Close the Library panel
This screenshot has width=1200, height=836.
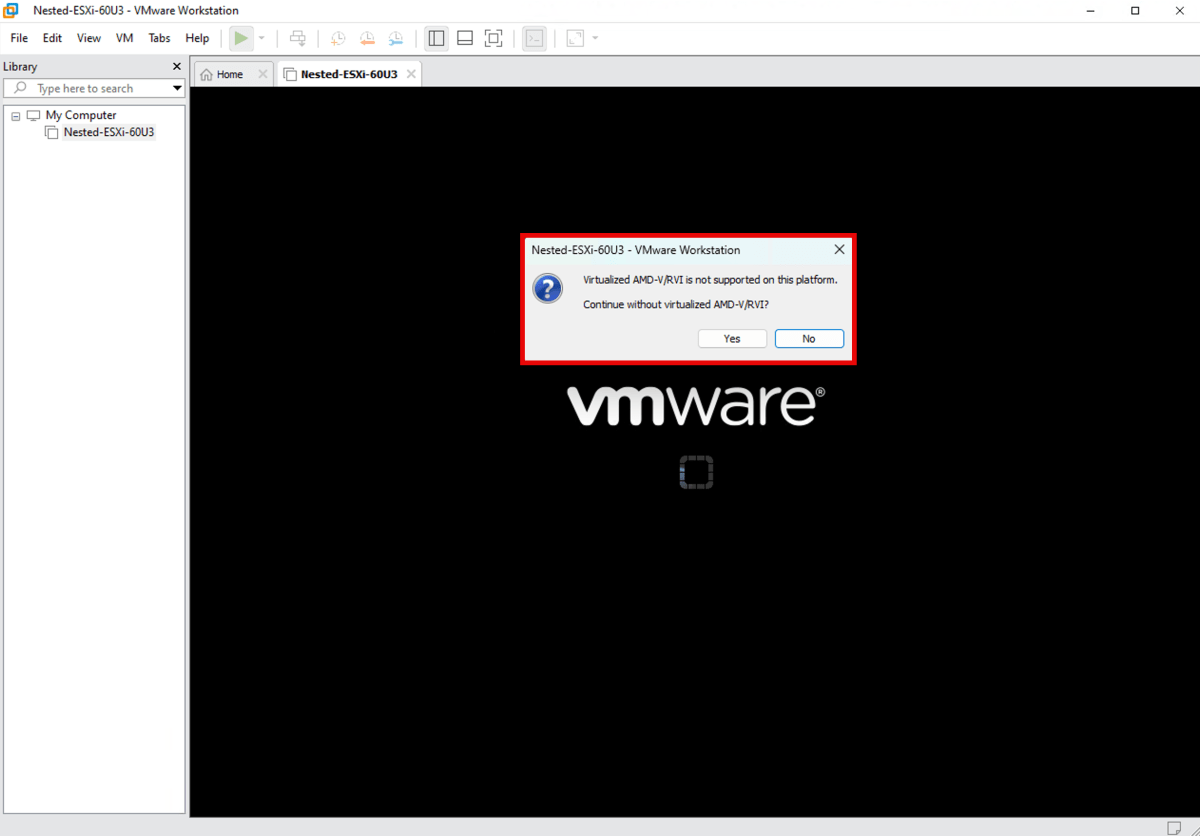[177, 67]
